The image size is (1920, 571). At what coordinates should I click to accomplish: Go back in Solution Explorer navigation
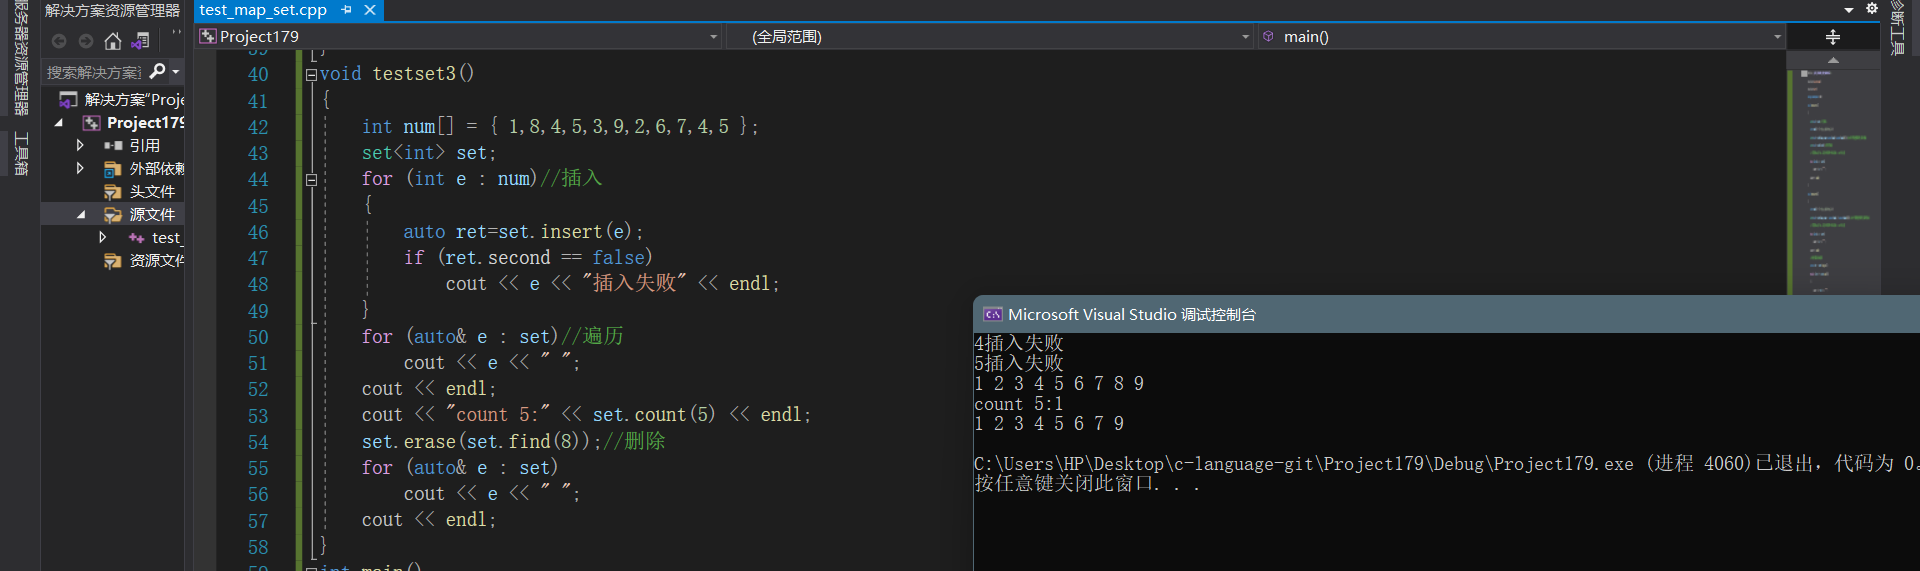59,41
